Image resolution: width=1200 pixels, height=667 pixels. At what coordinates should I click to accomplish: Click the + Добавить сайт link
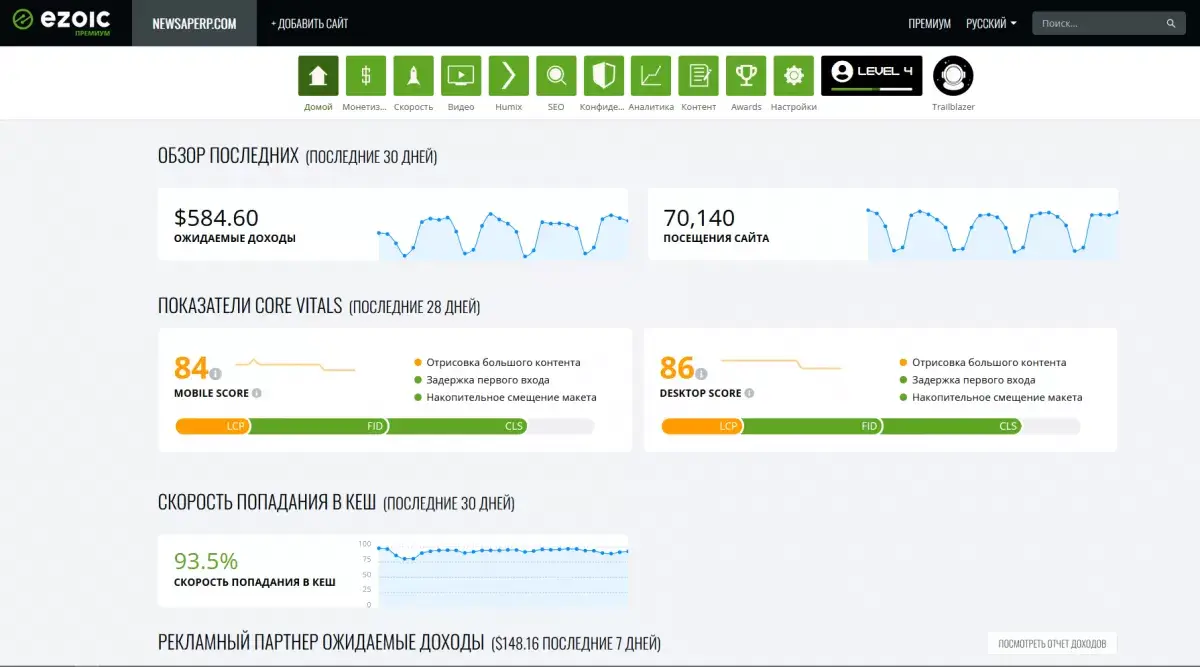click(x=309, y=23)
